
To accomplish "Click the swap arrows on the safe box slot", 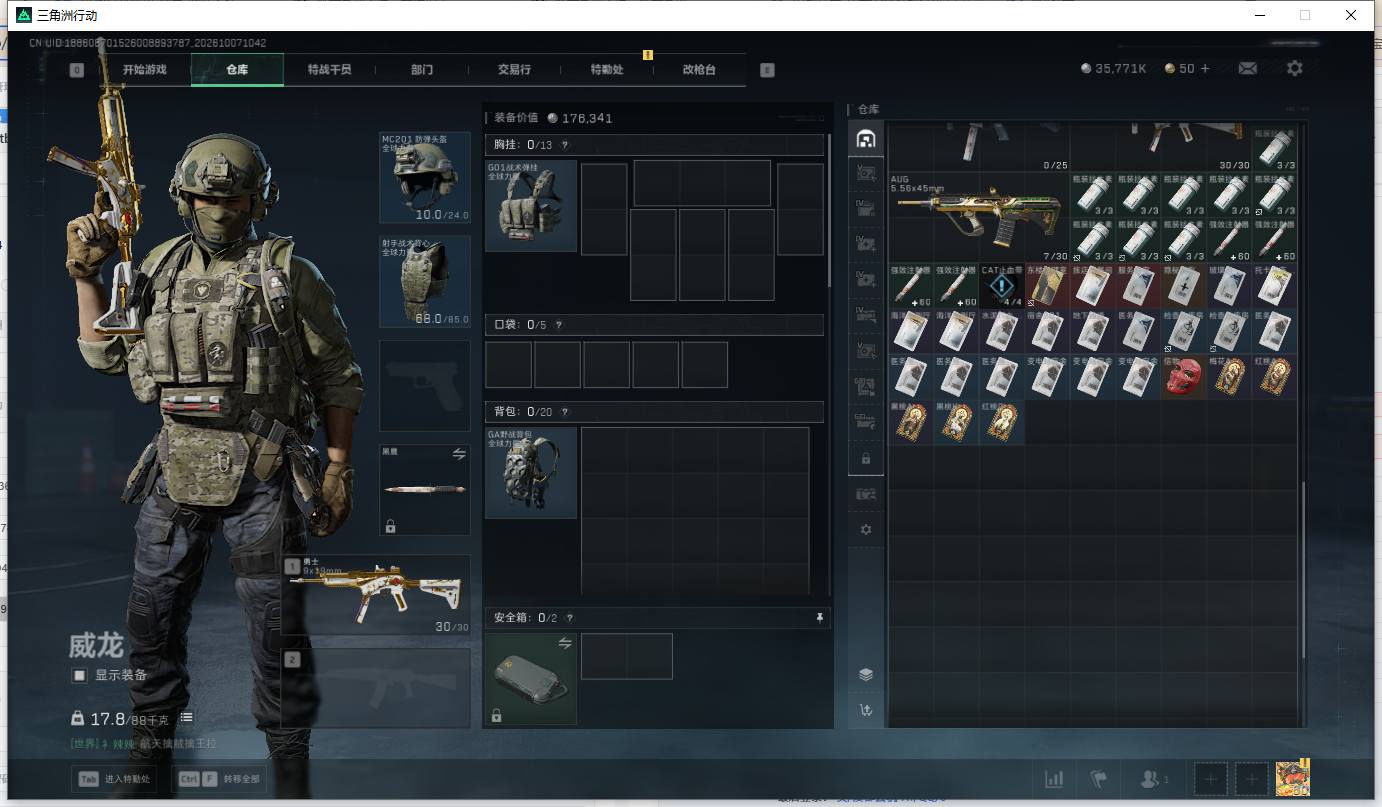I will [565, 642].
